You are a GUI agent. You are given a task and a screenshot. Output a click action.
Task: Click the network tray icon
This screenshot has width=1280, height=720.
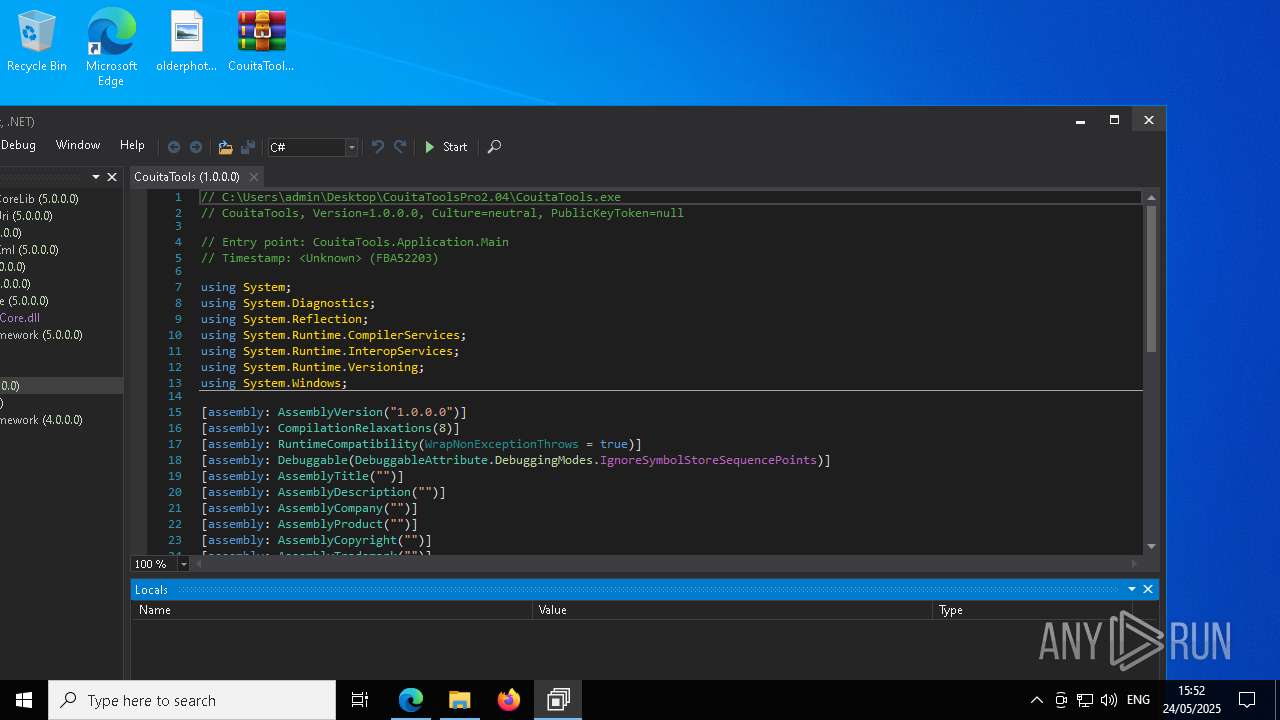pyautogui.click(x=1085, y=700)
